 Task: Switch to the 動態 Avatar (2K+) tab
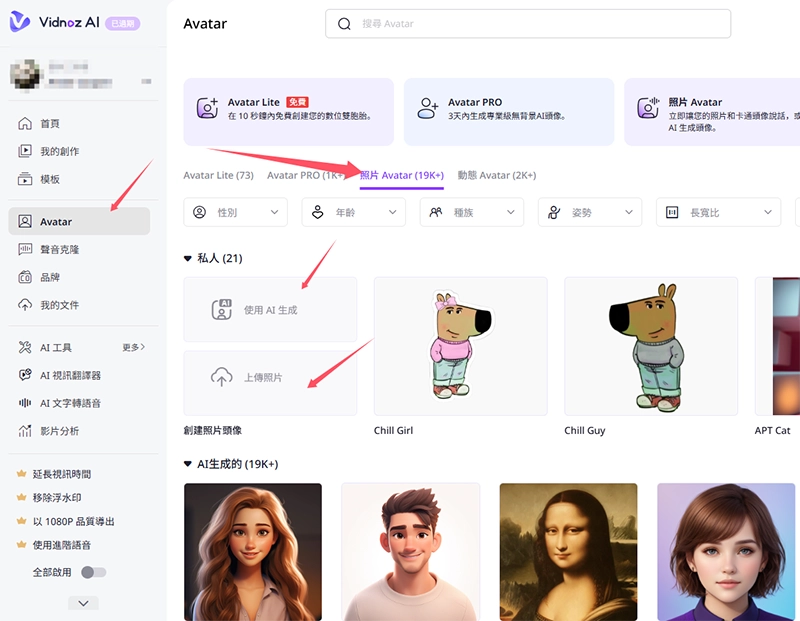496,175
